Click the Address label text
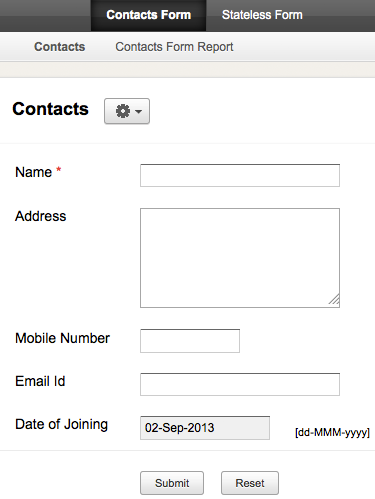 click(x=41, y=216)
